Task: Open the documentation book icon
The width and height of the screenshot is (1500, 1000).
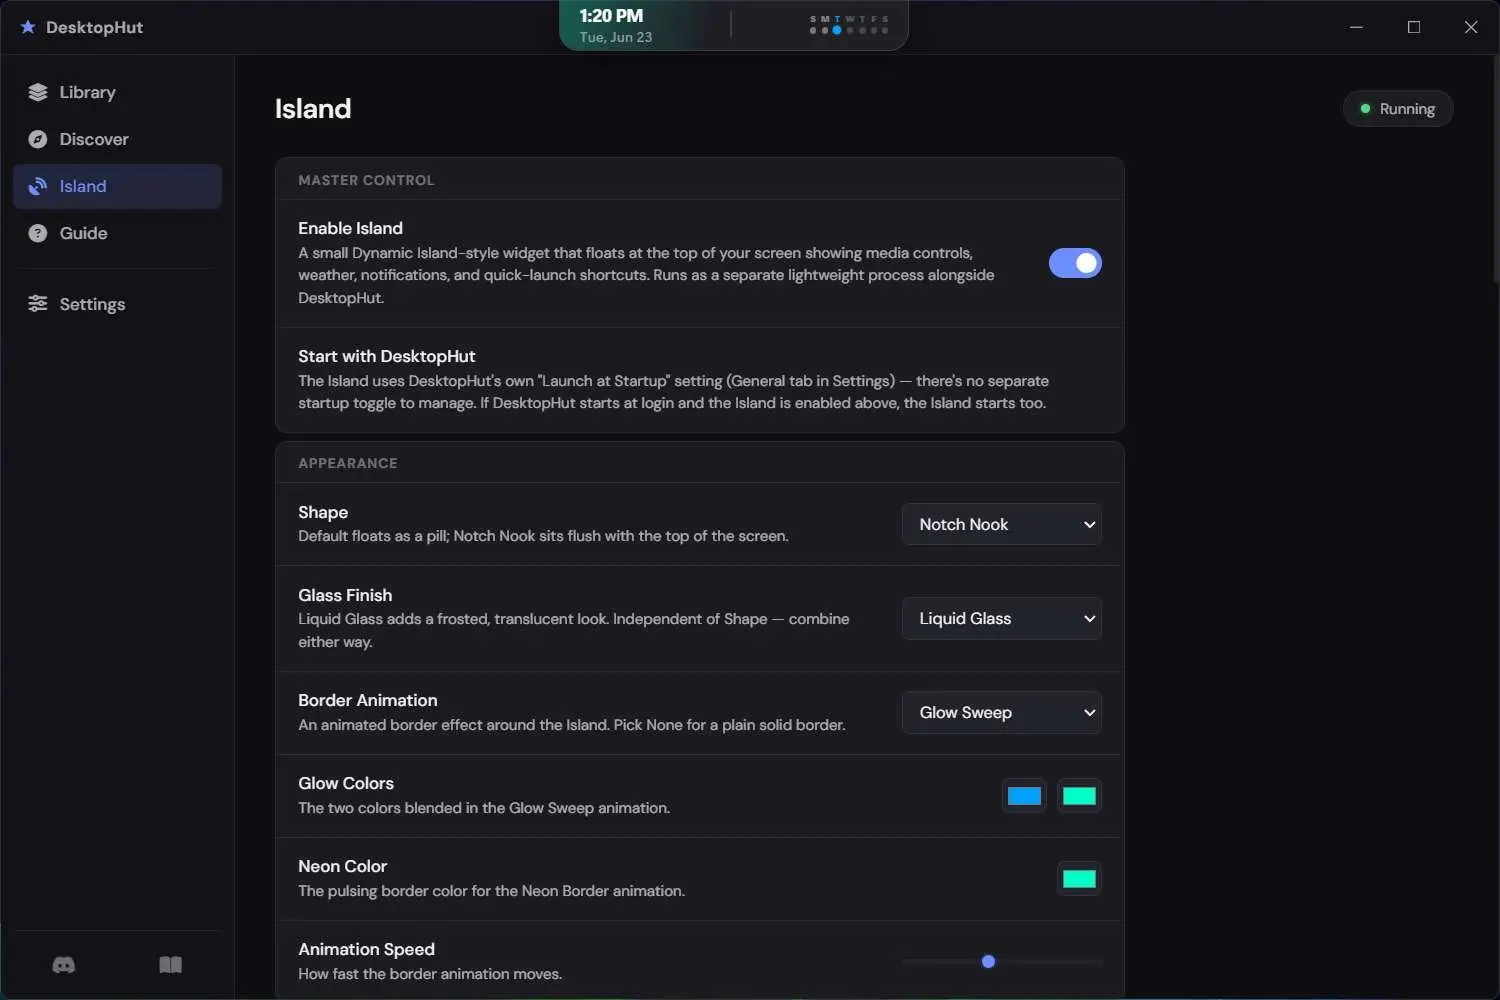Action: [x=171, y=965]
